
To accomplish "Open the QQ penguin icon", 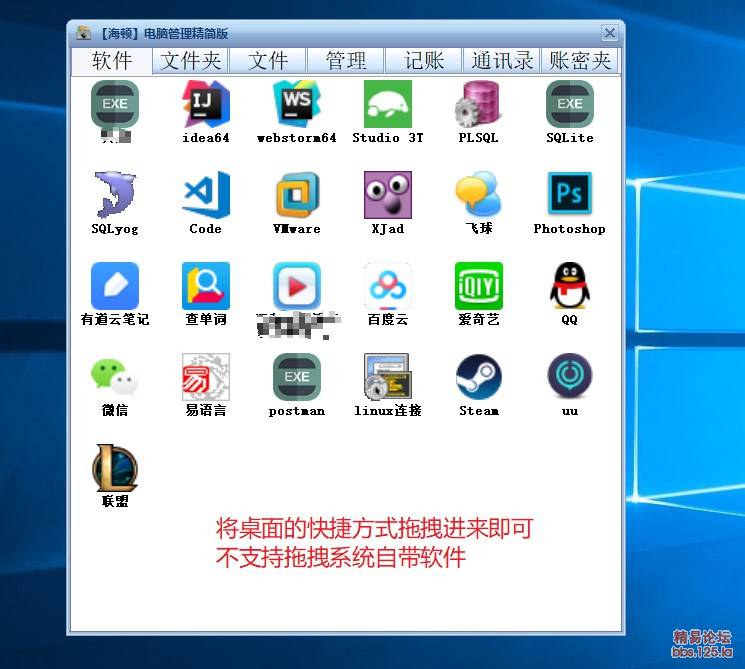I will pyautogui.click(x=570, y=286).
